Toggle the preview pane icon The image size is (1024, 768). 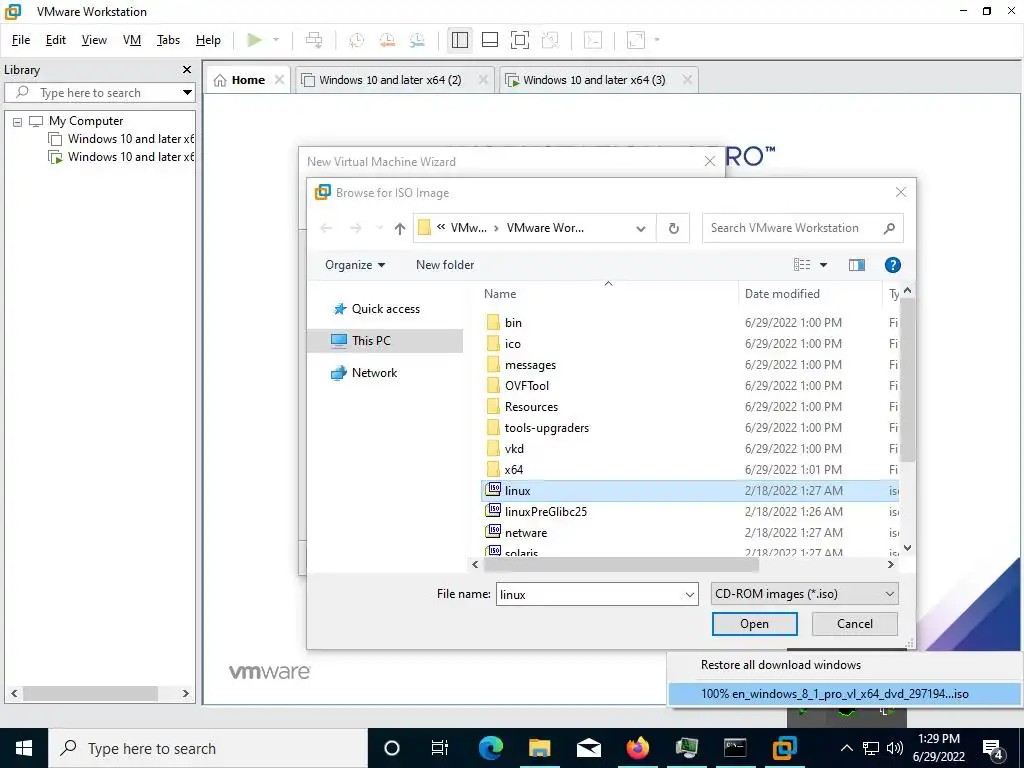pyautogui.click(x=857, y=264)
